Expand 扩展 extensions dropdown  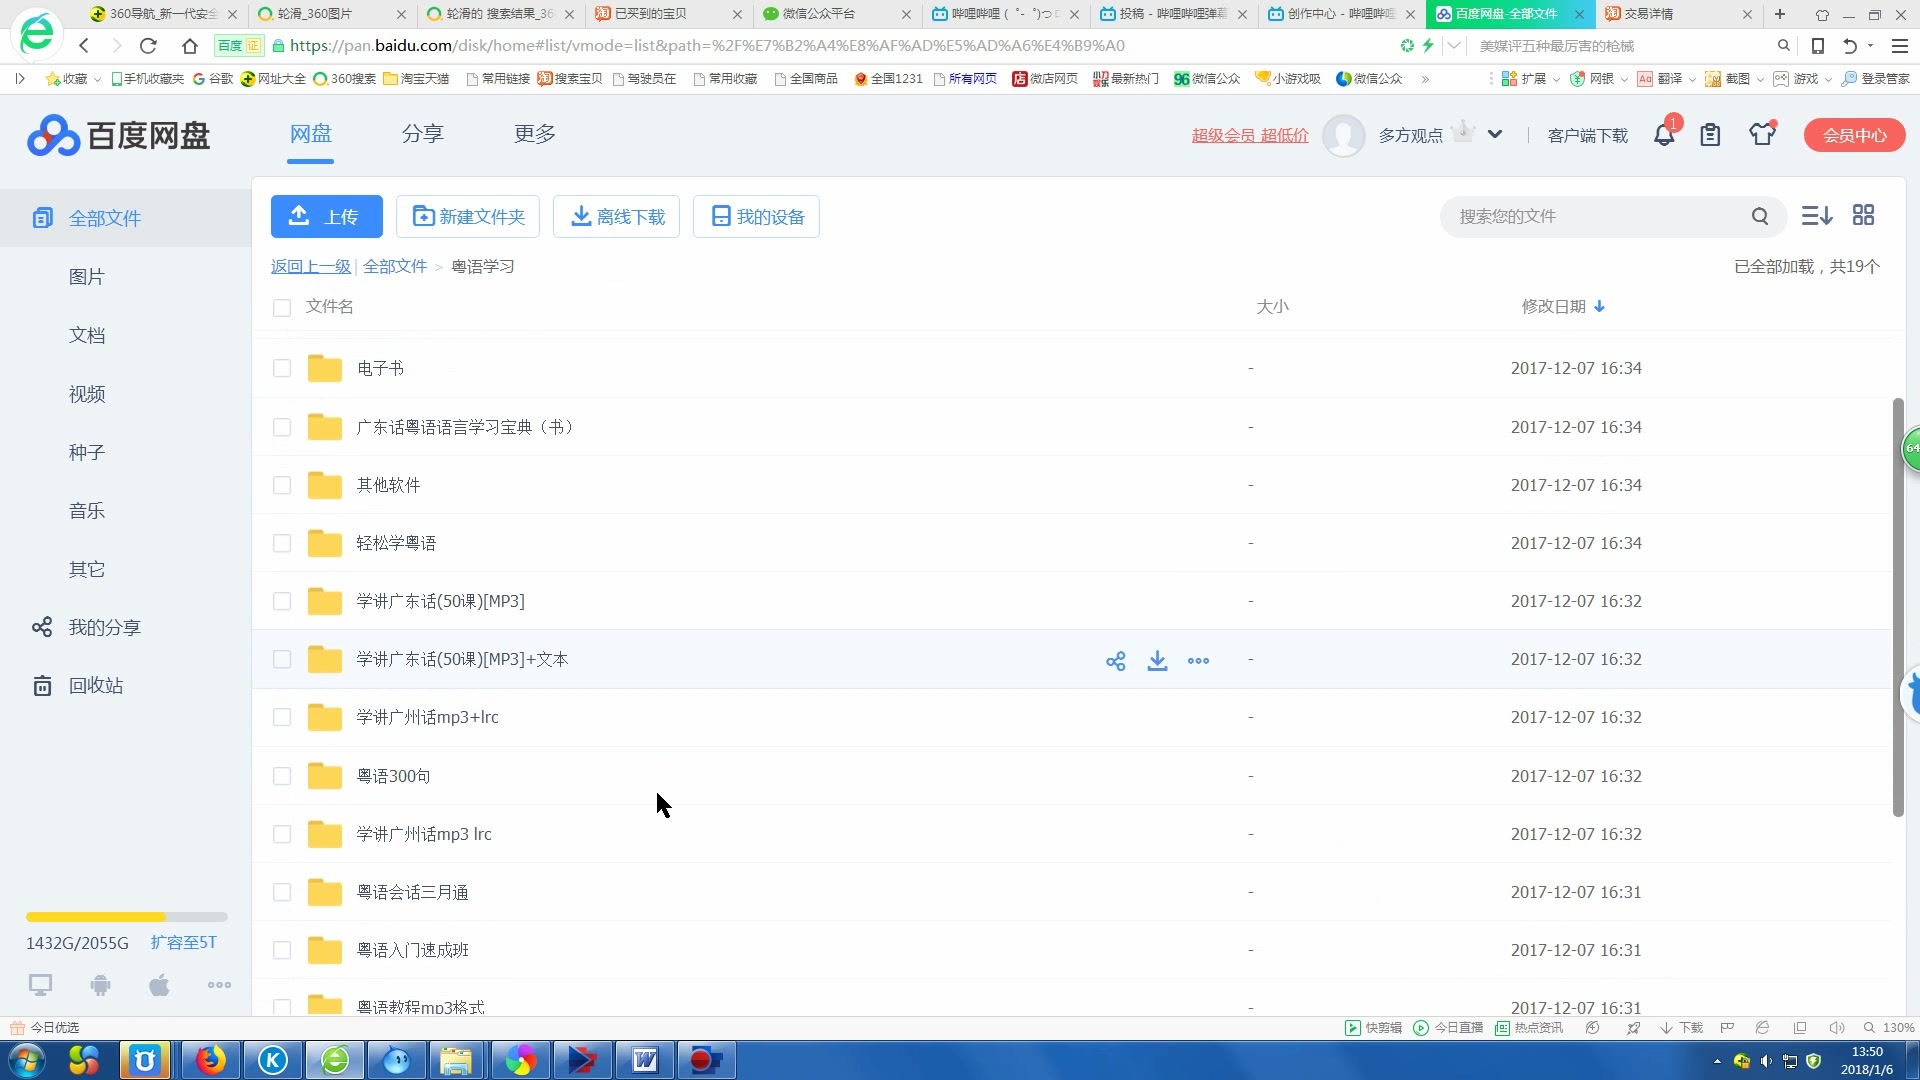click(x=1556, y=79)
